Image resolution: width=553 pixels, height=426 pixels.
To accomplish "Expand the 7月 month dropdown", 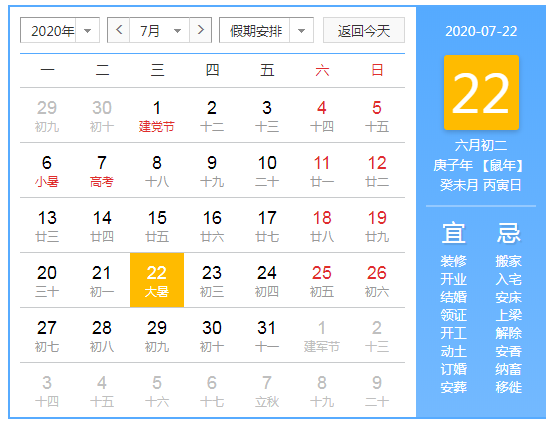I will pos(159,30).
